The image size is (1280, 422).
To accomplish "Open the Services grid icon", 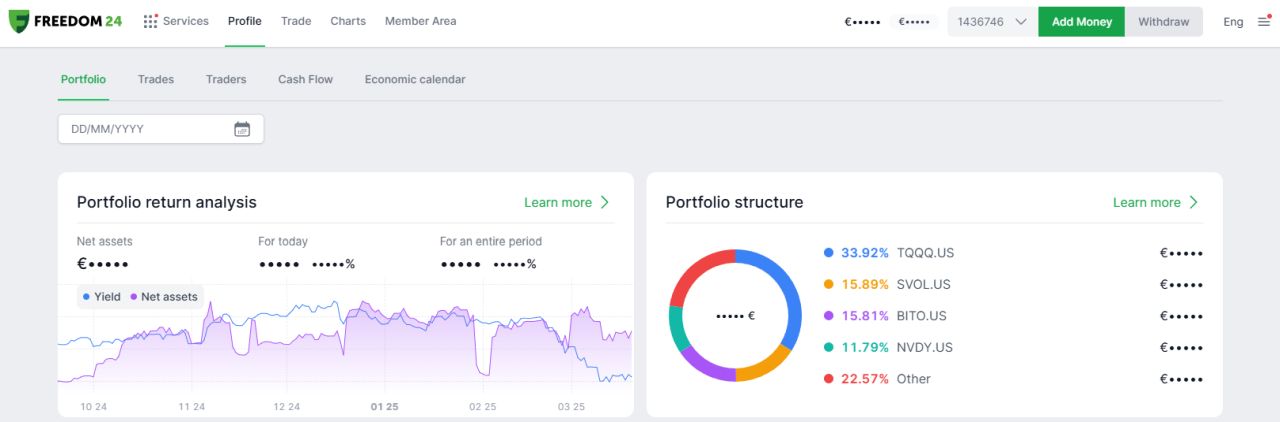I will (150, 21).
